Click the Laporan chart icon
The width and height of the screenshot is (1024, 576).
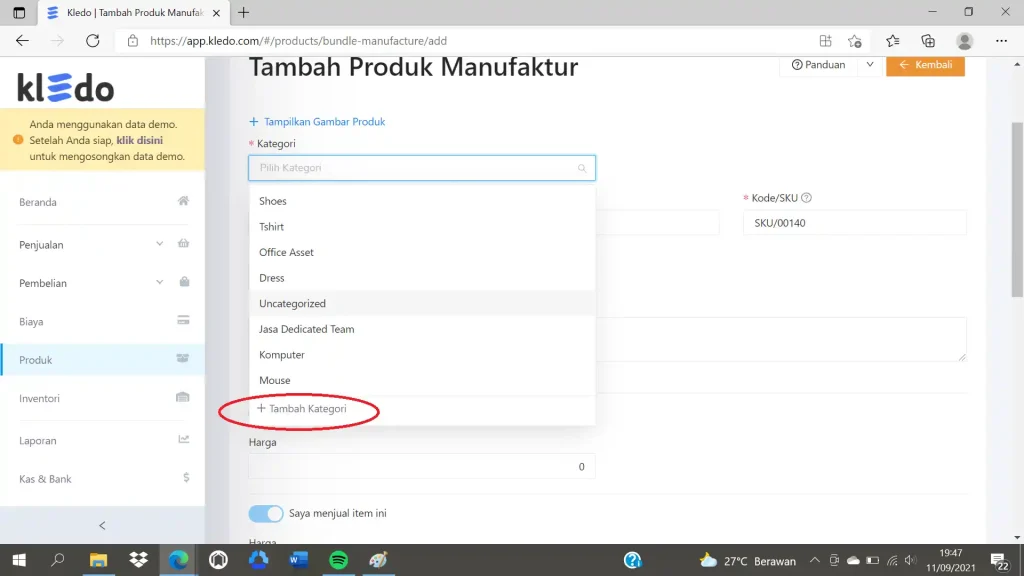[184, 440]
